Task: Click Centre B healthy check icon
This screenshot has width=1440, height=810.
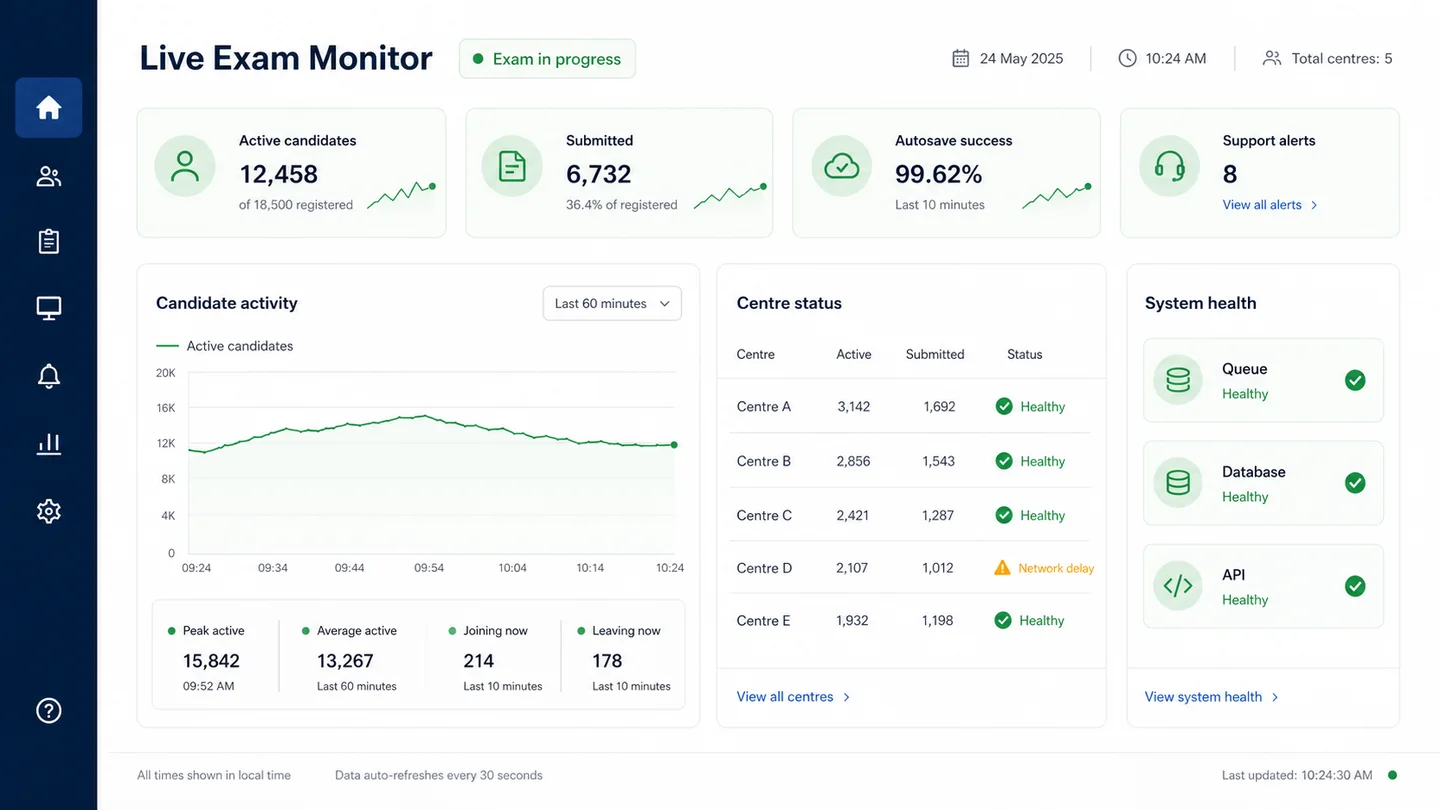Action: coord(1004,461)
